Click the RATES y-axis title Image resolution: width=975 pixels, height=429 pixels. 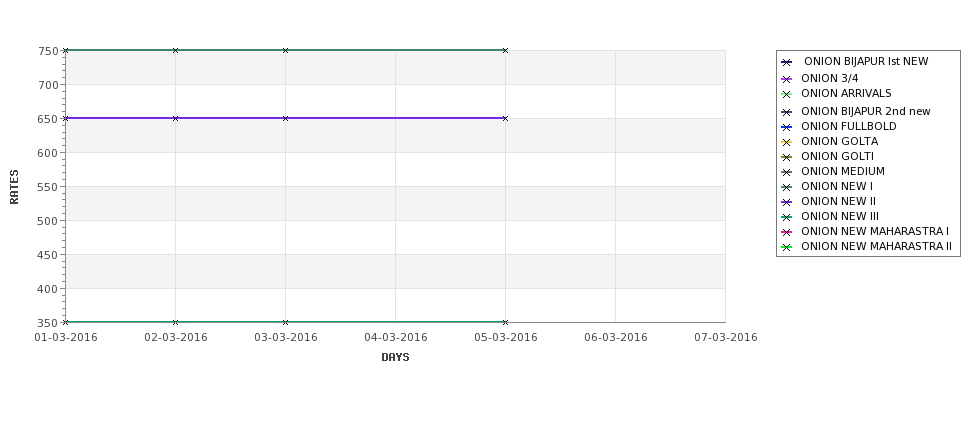pos(14,187)
